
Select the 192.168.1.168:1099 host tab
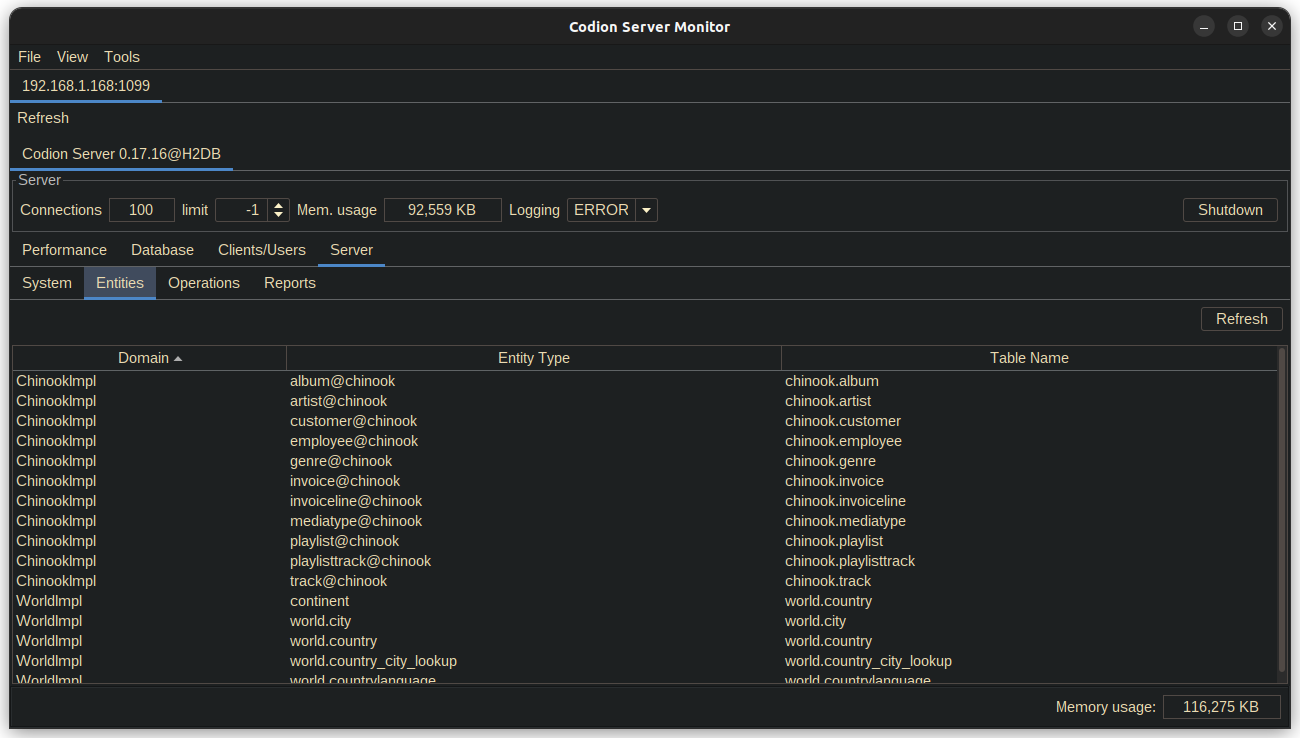86,86
